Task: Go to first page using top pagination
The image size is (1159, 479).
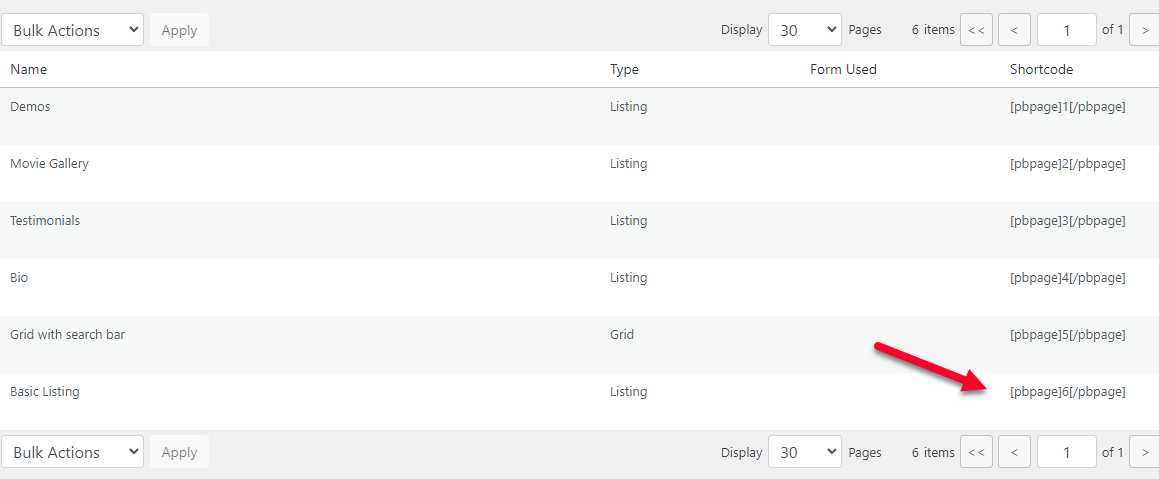Action: (x=976, y=30)
